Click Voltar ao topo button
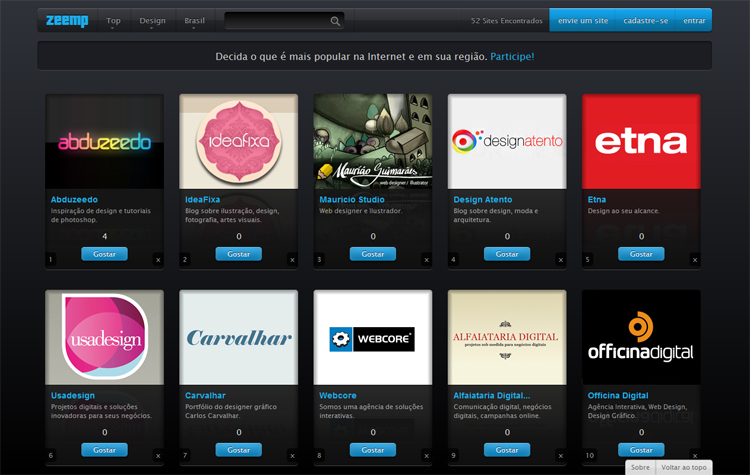The height and width of the screenshot is (475, 750). click(684, 467)
